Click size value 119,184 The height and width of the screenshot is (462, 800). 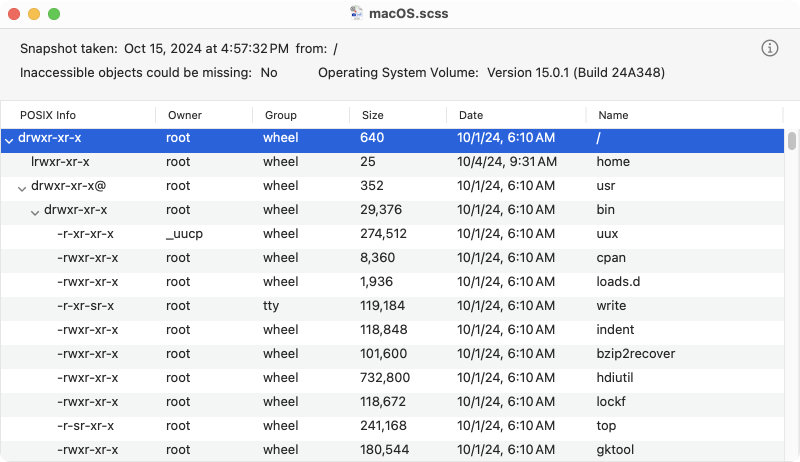[382, 305]
